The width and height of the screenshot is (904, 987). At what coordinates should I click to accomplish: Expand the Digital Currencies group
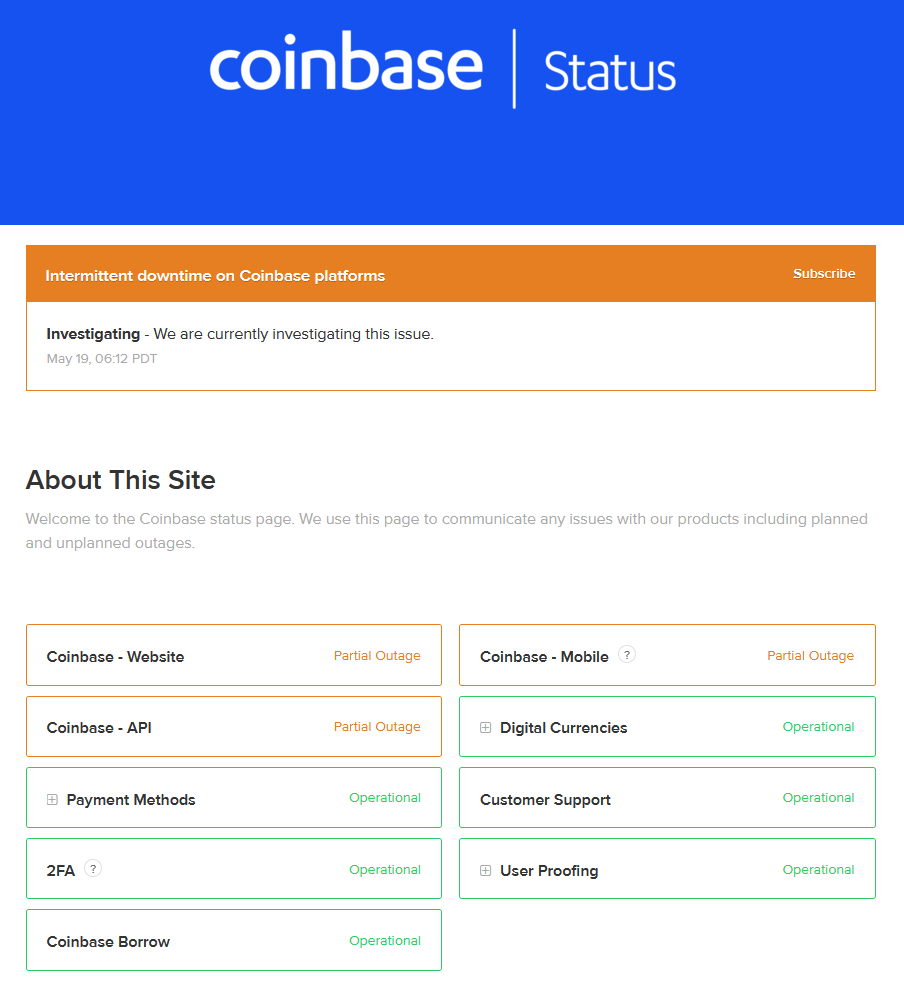coord(486,728)
